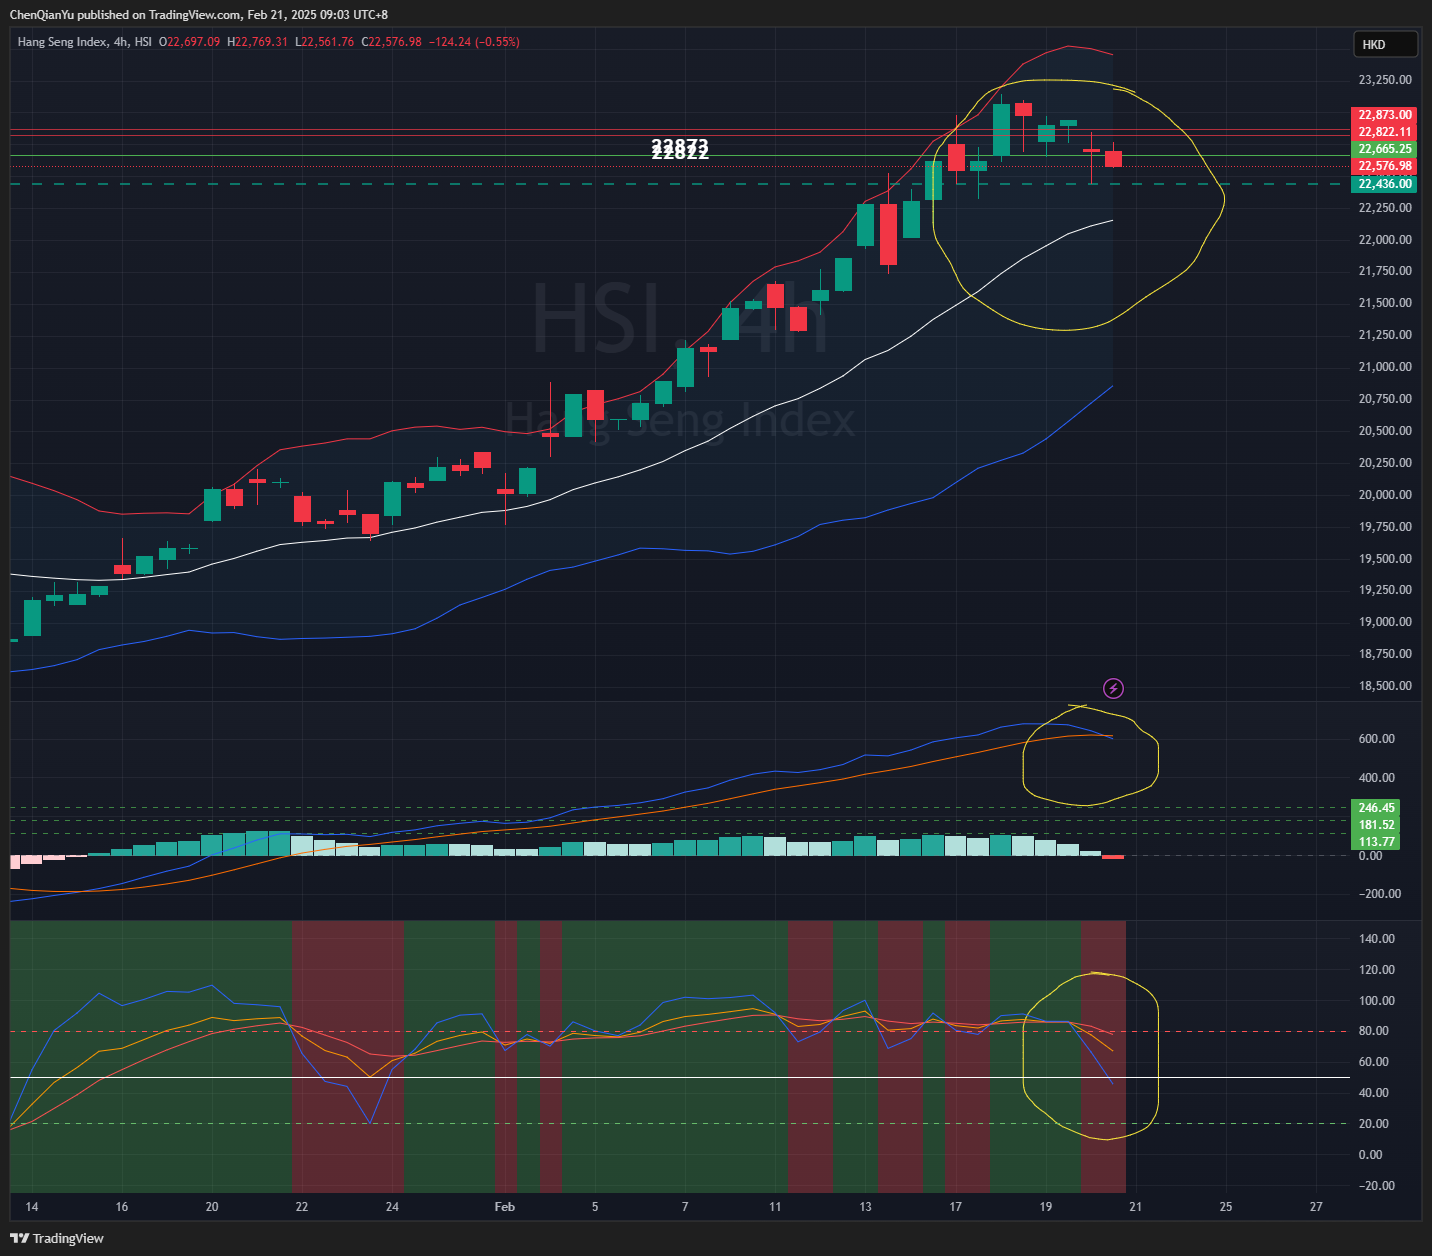Image resolution: width=1432 pixels, height=1256 pixels.
Task: Click the red 22,822.11 price label
Action: [x=1384, y=132]
